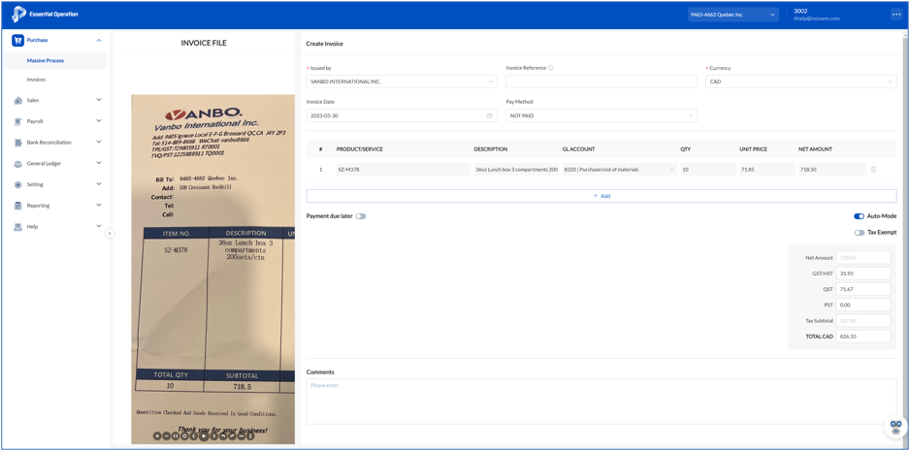Open the Currency CAD dropdown
The image size is (910, 450).
point(801,82)
